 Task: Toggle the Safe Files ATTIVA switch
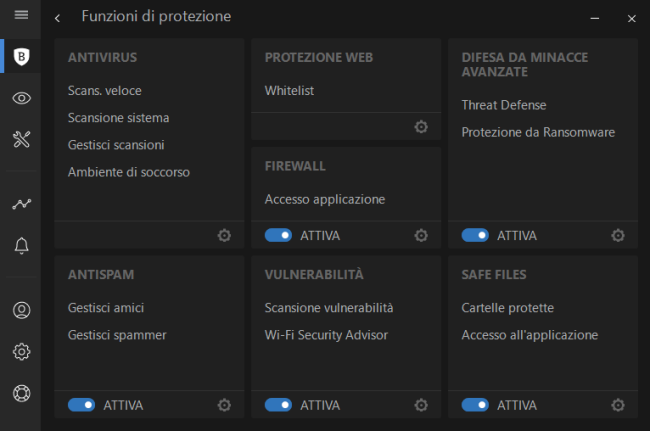click(x=475, y=405)
